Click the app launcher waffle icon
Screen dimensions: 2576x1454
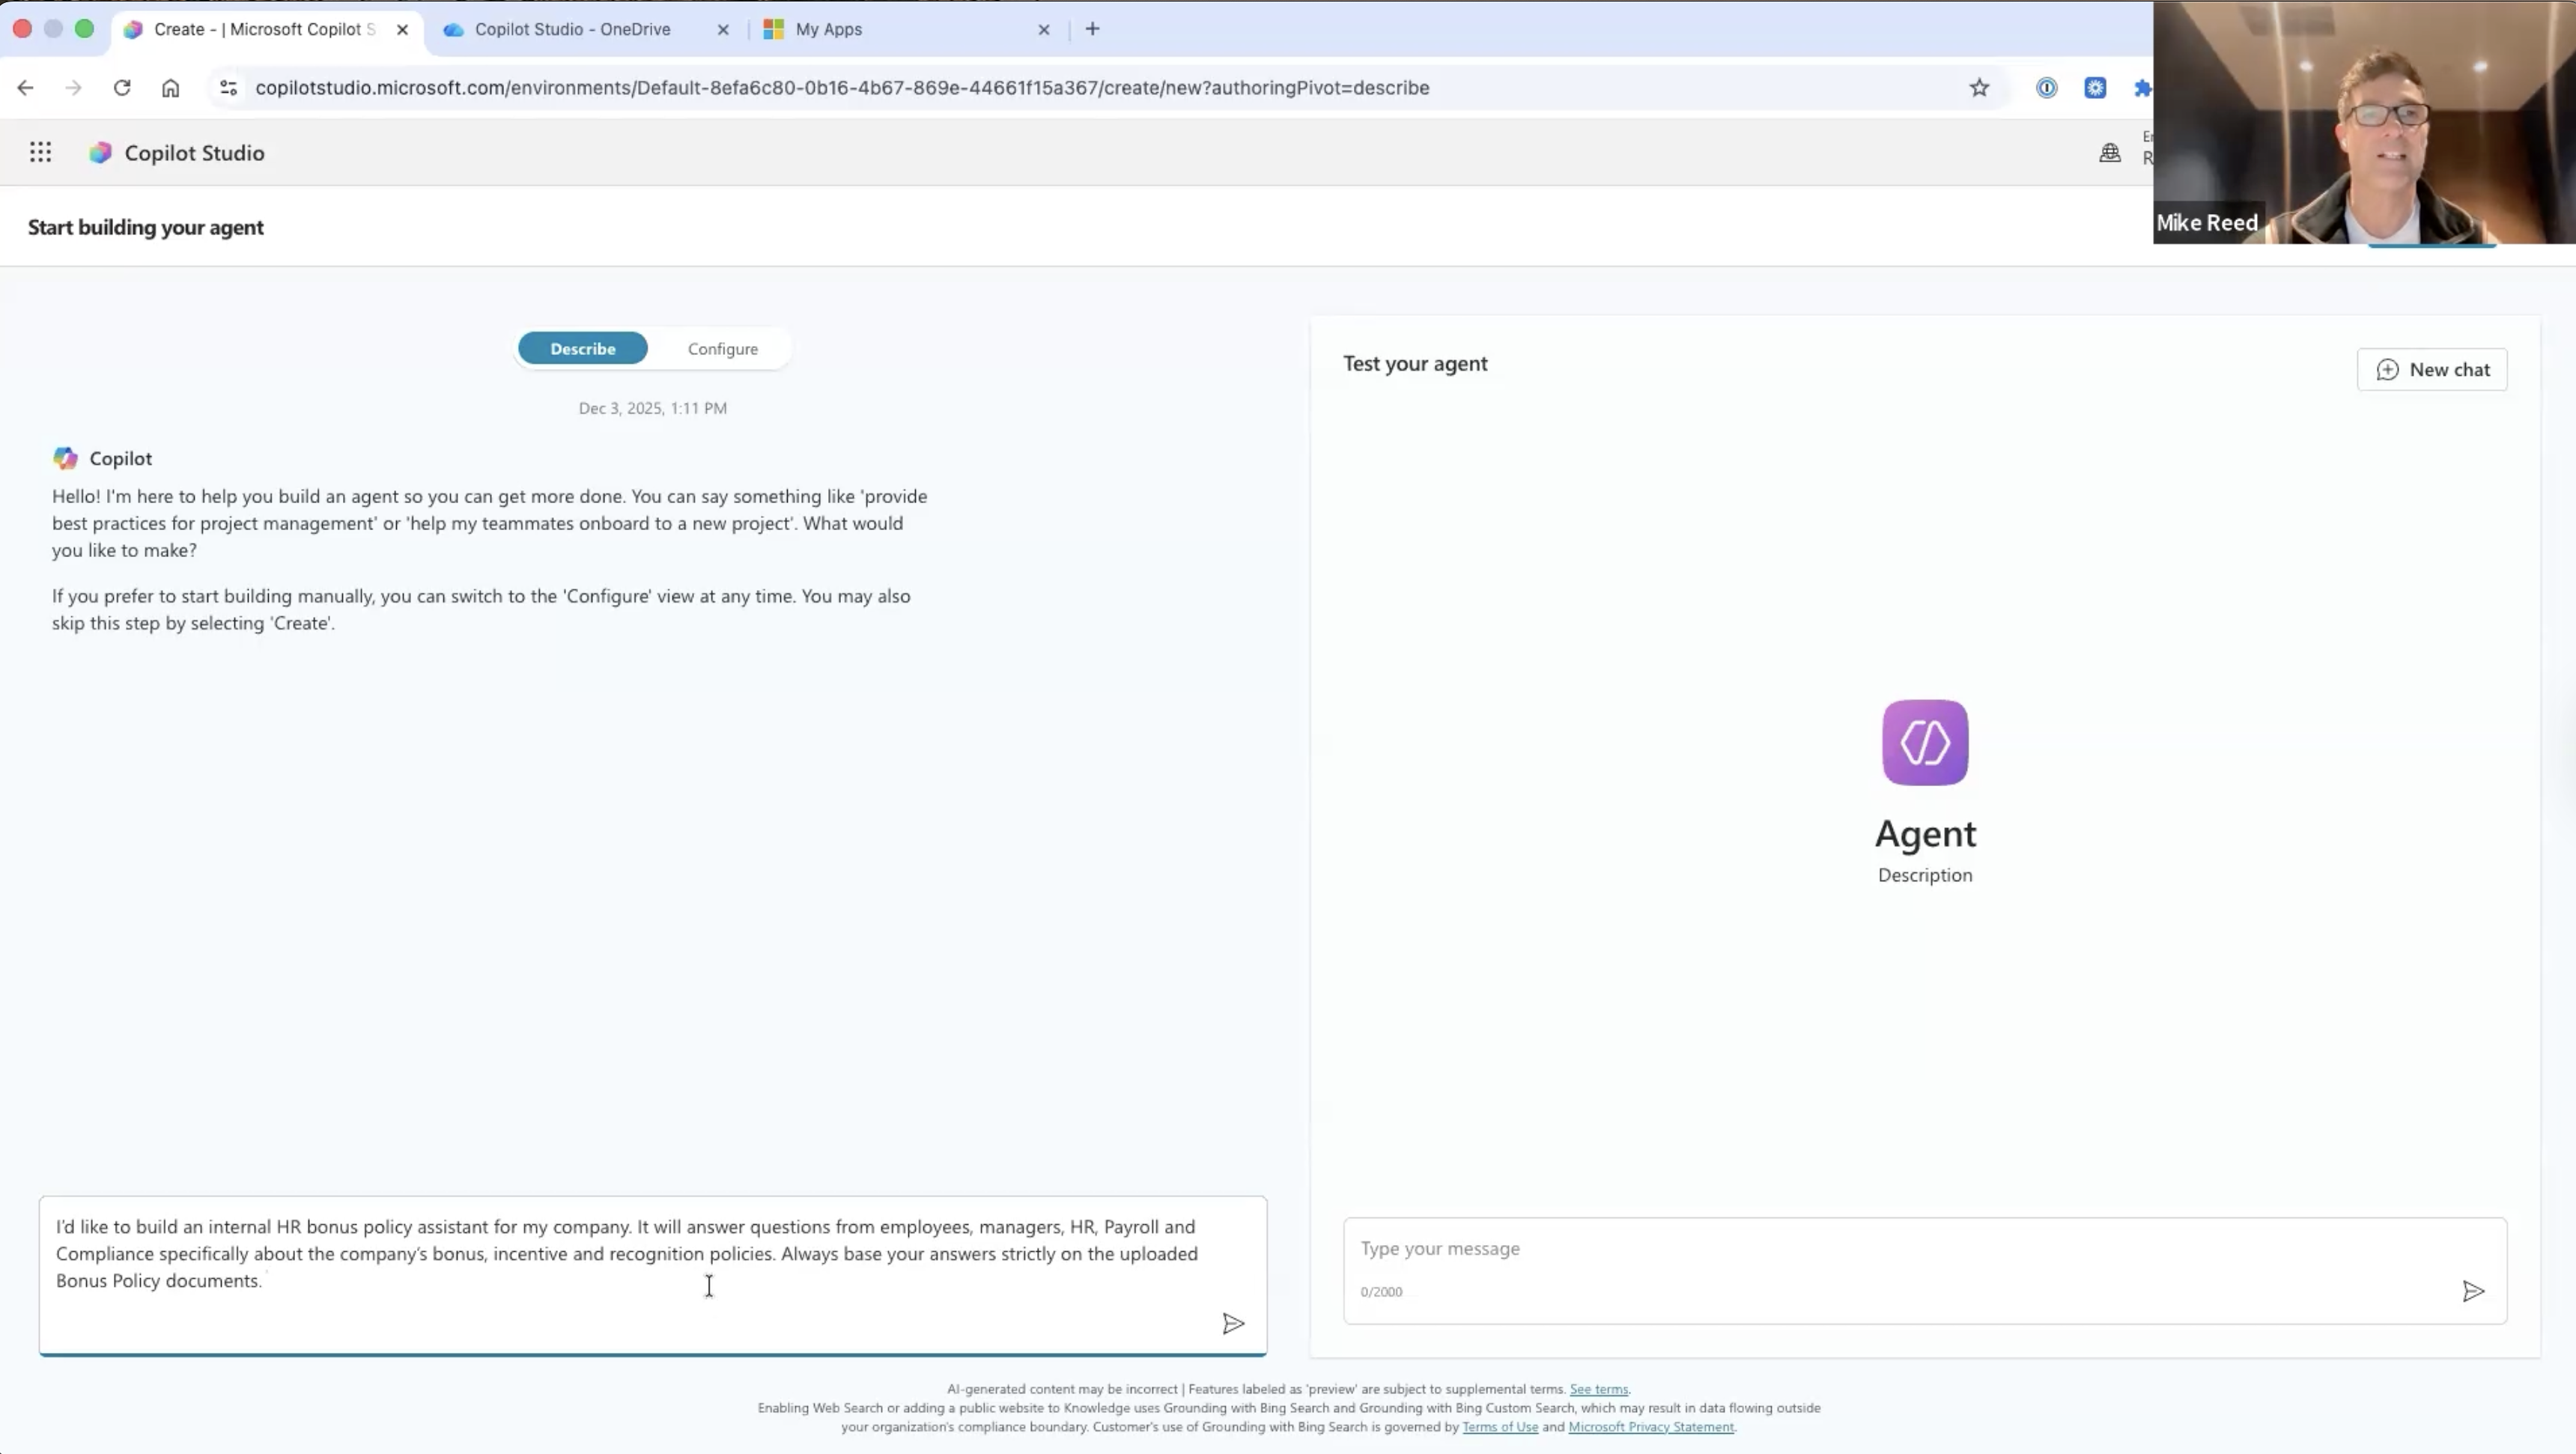(x=40, y=152)
